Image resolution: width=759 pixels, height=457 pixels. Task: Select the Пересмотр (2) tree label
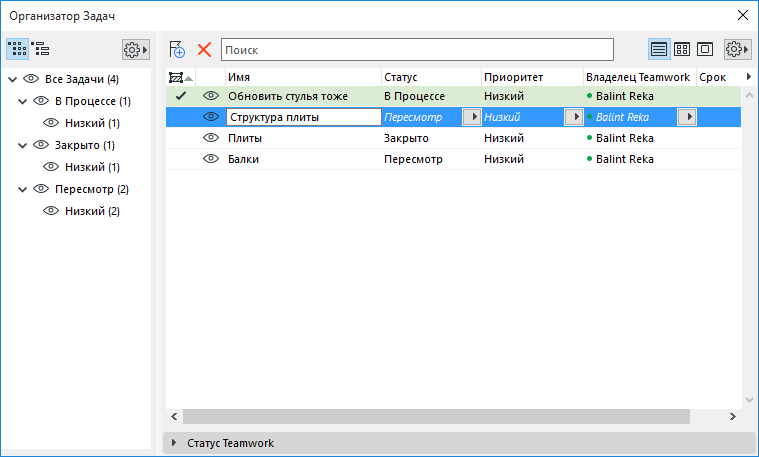point(91,189)
